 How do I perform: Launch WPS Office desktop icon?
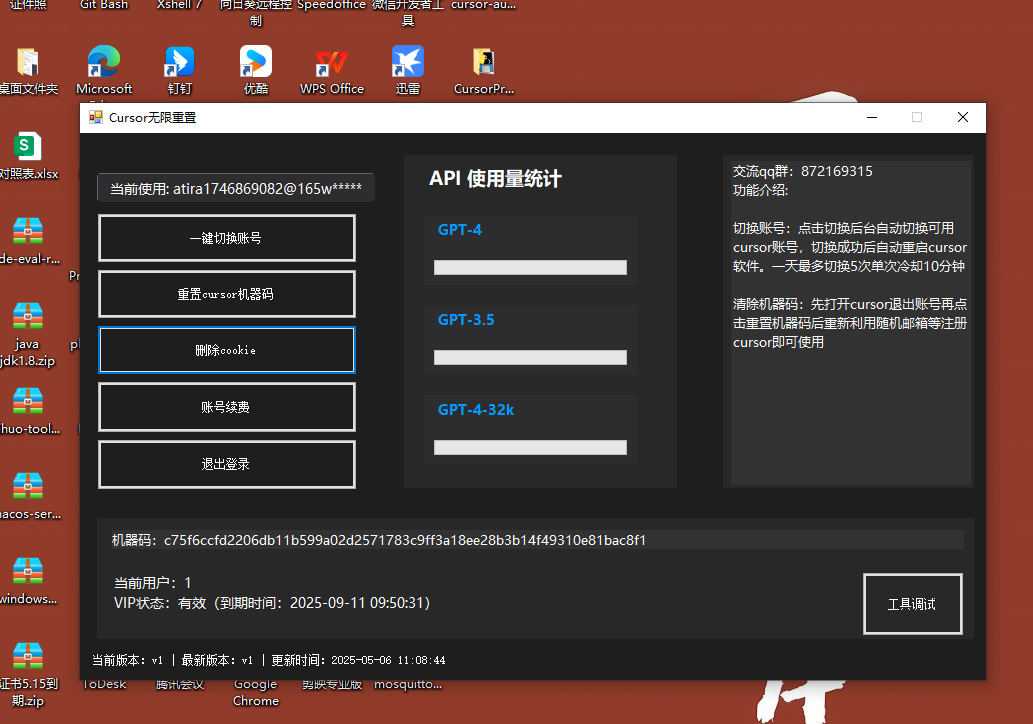[331, 70]
